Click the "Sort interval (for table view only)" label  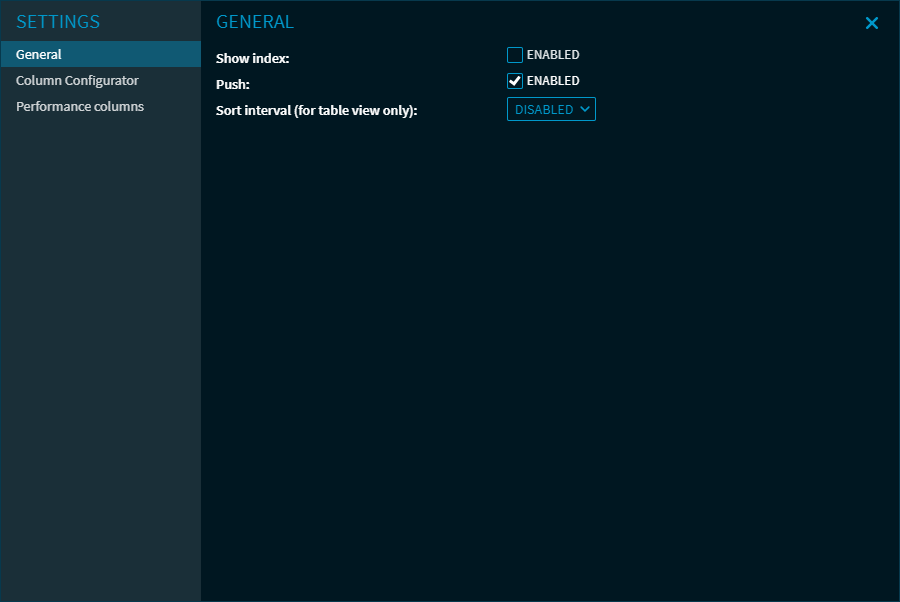[316, 111]
